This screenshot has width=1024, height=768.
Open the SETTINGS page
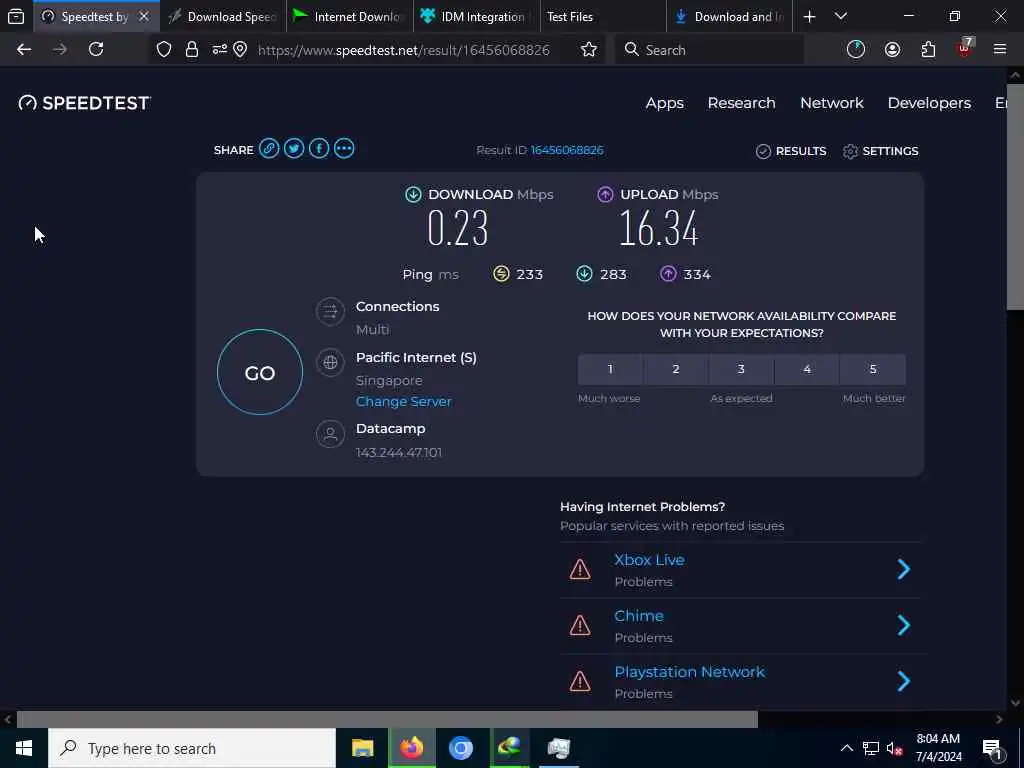(x=880, y=151)
